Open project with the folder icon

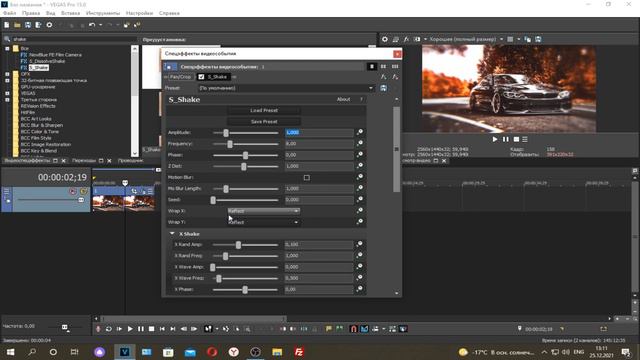pyautogui.click(x=17, y=25)
